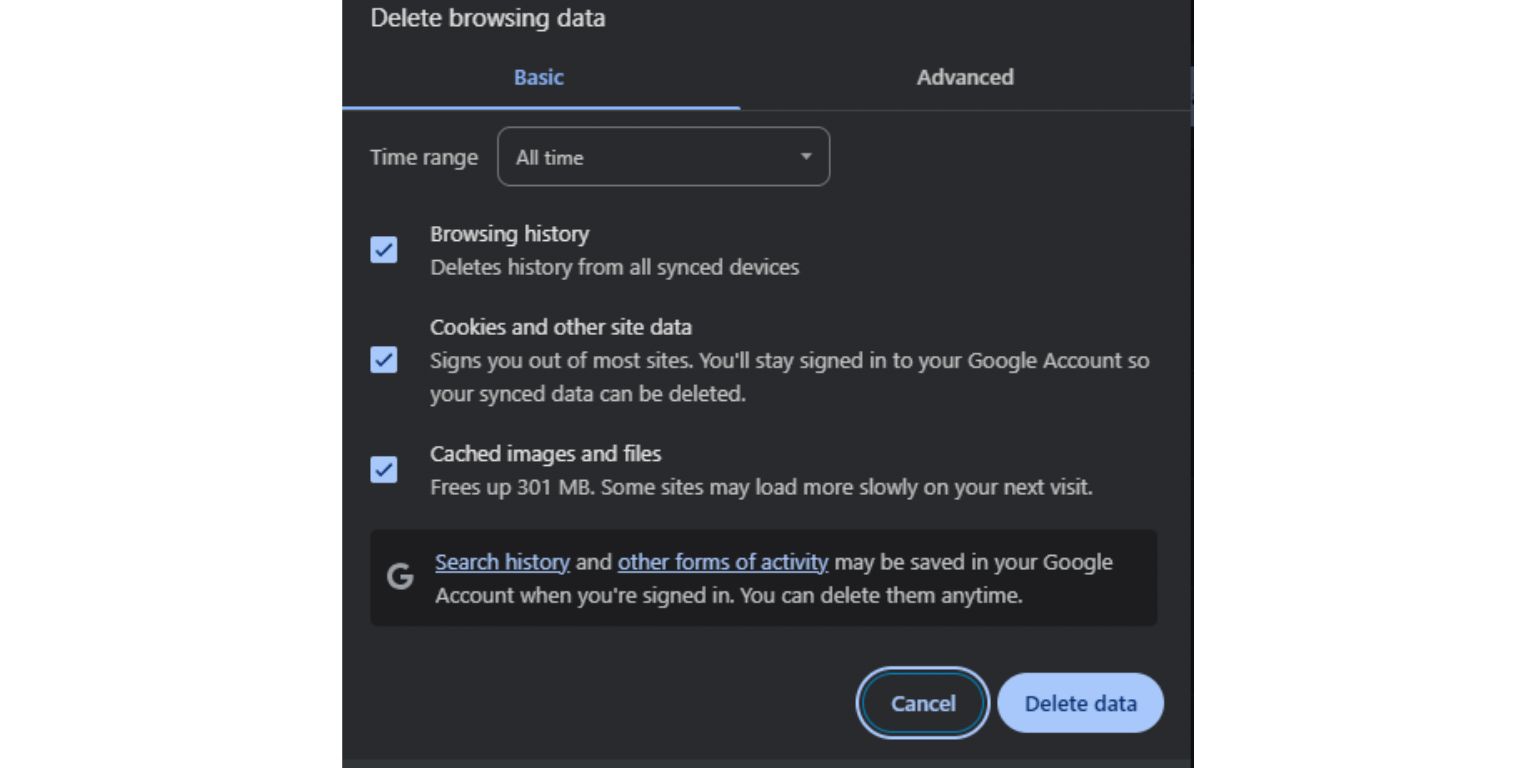This screenshot has width=1536, height=768.
Task: Click the scrollbar on the dialog's right edge
Action: tap(1190, 97)
